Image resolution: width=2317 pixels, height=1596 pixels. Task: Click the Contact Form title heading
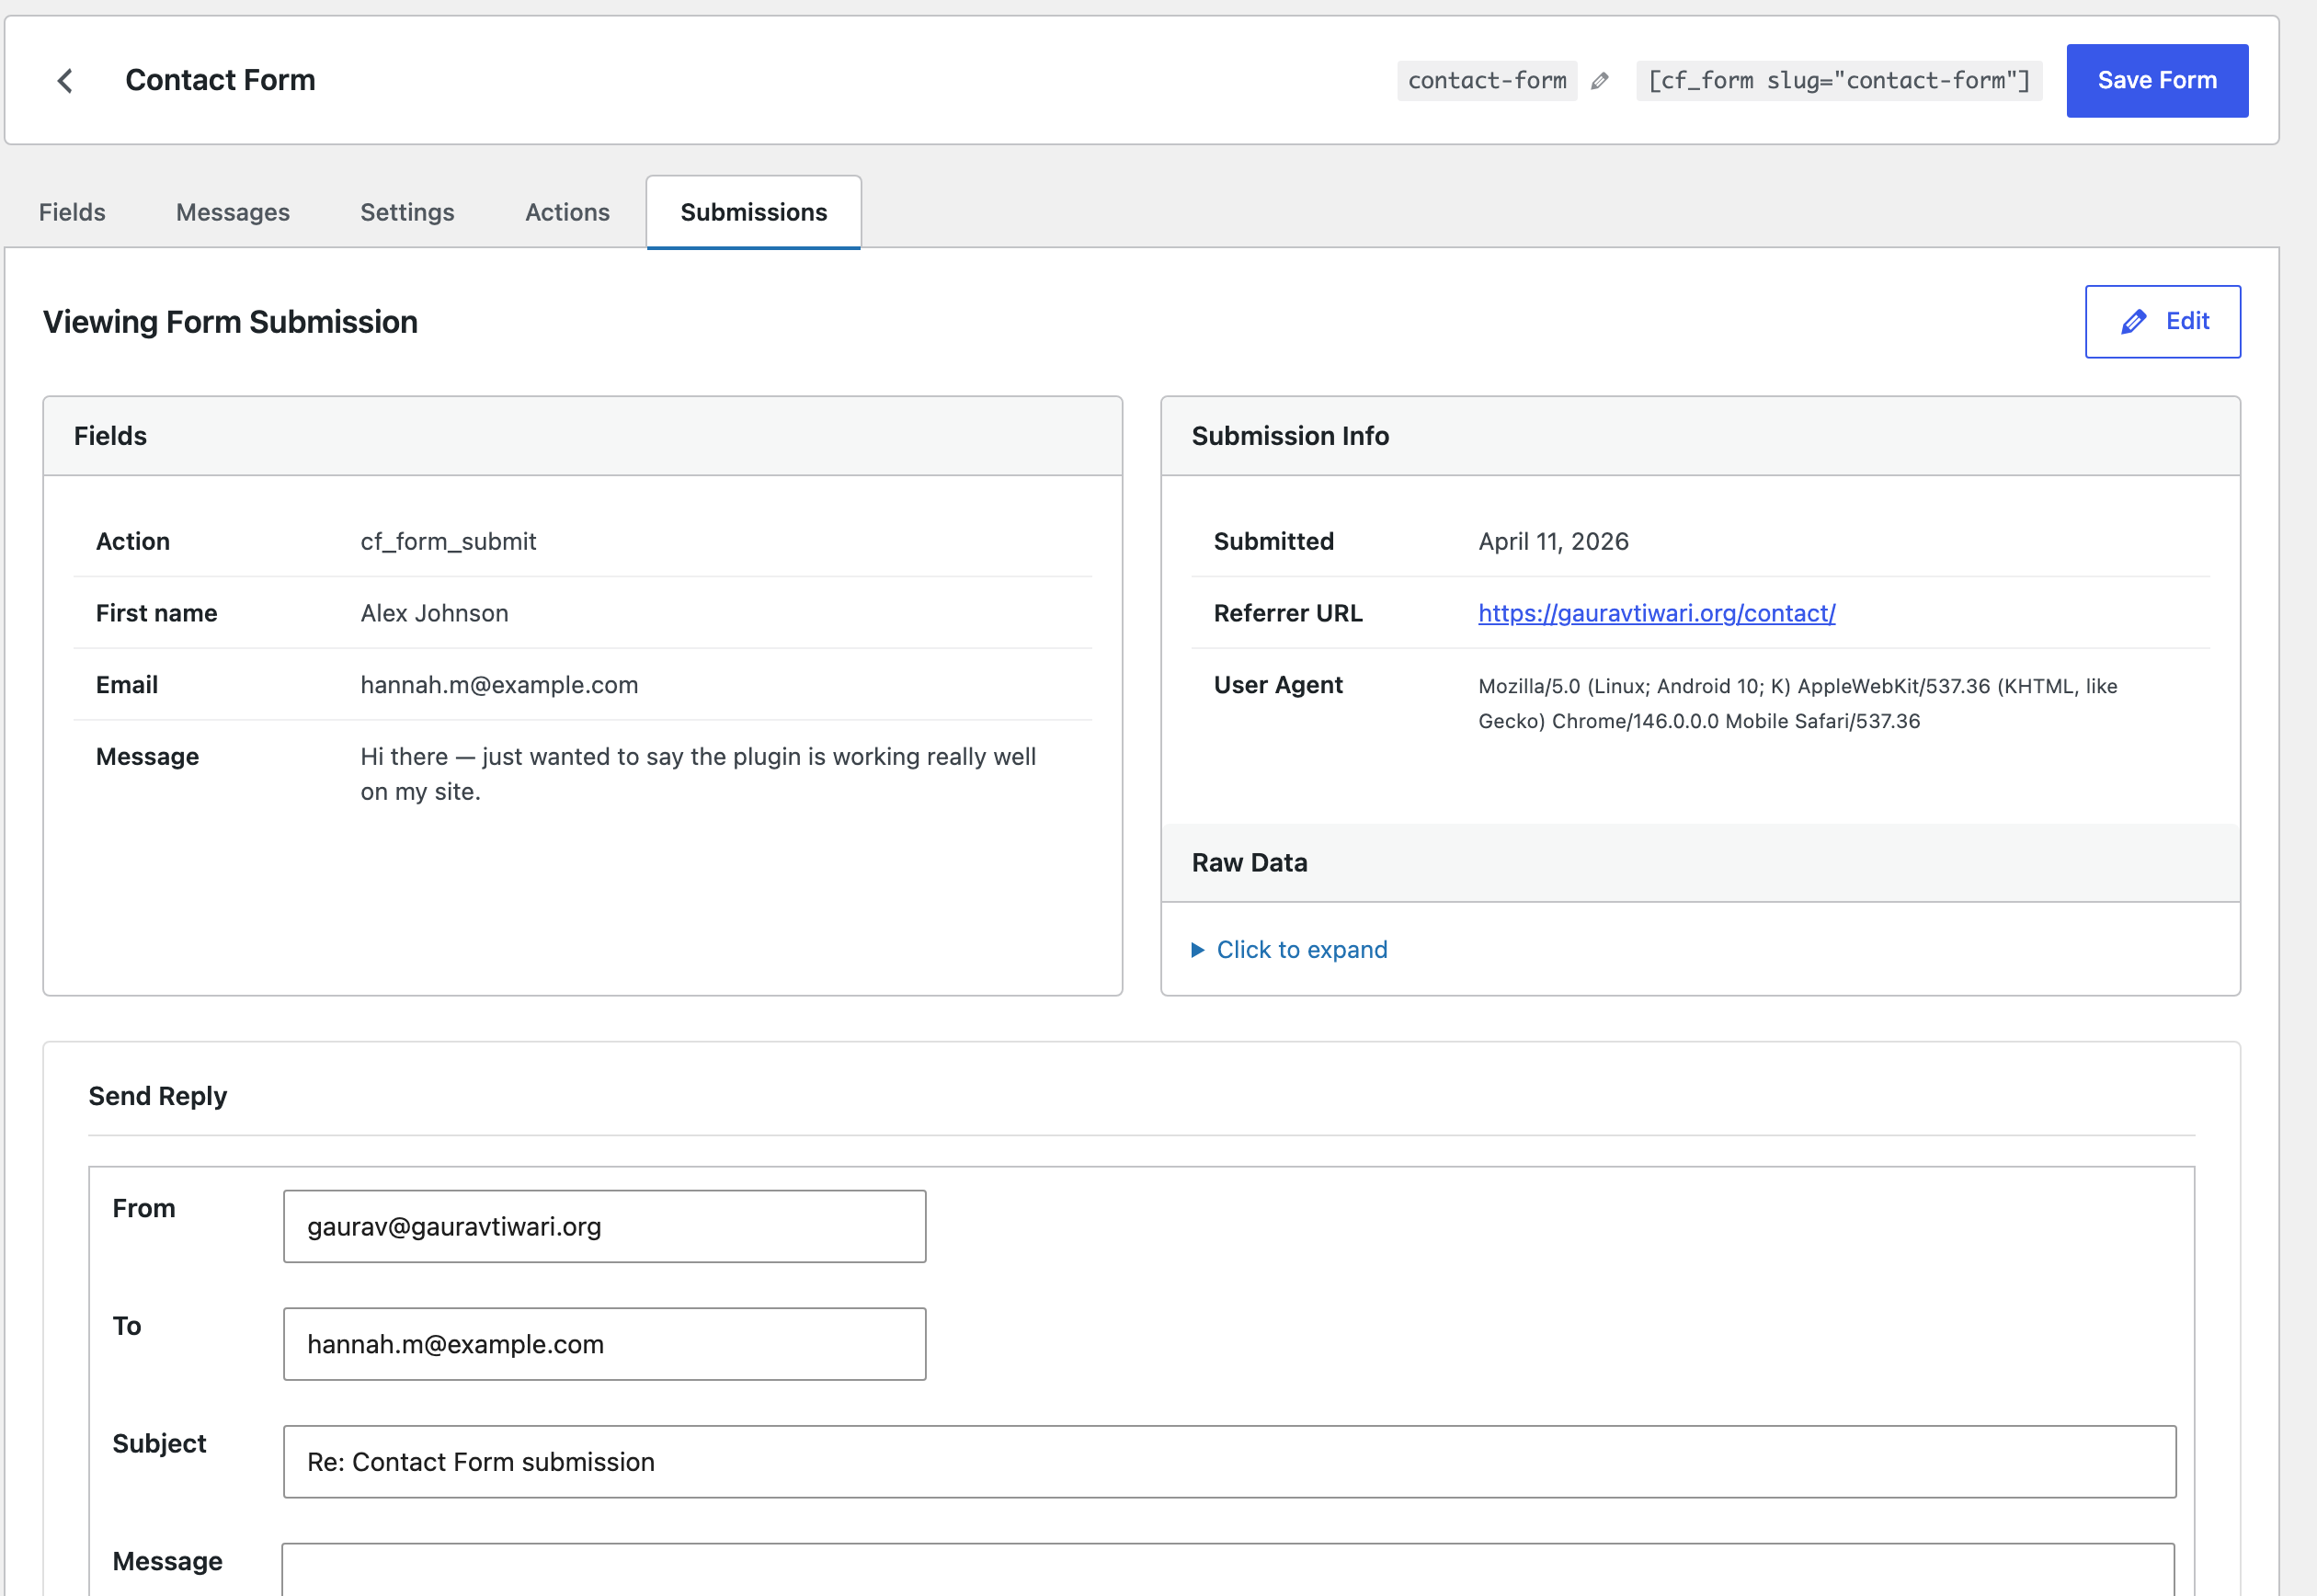[220, 80]
